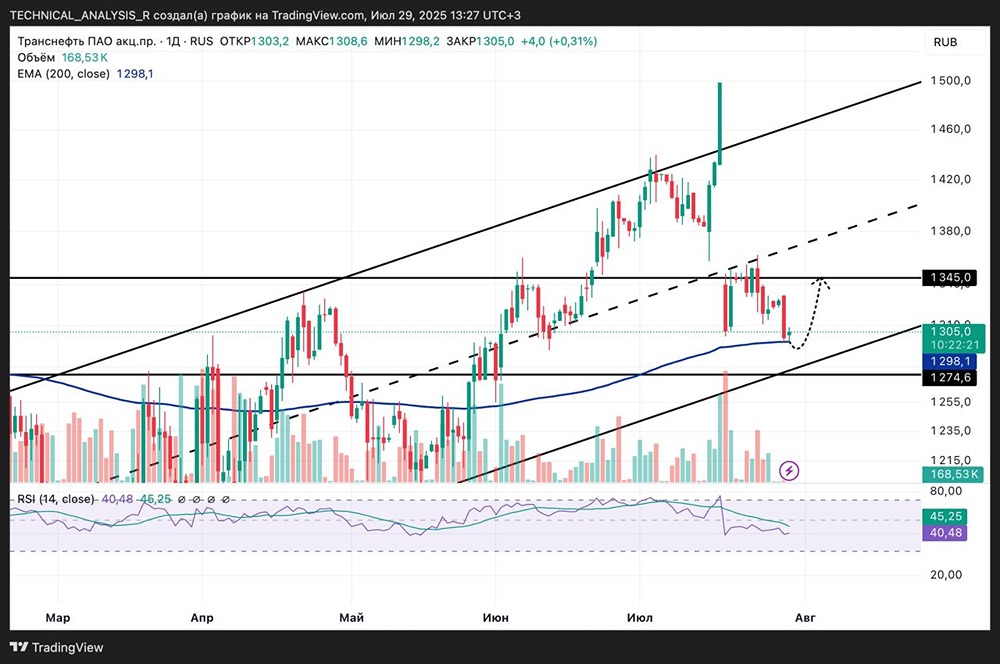Click the Мар label on time axis
Screen dimensions: 1000x664
point(58,617)
